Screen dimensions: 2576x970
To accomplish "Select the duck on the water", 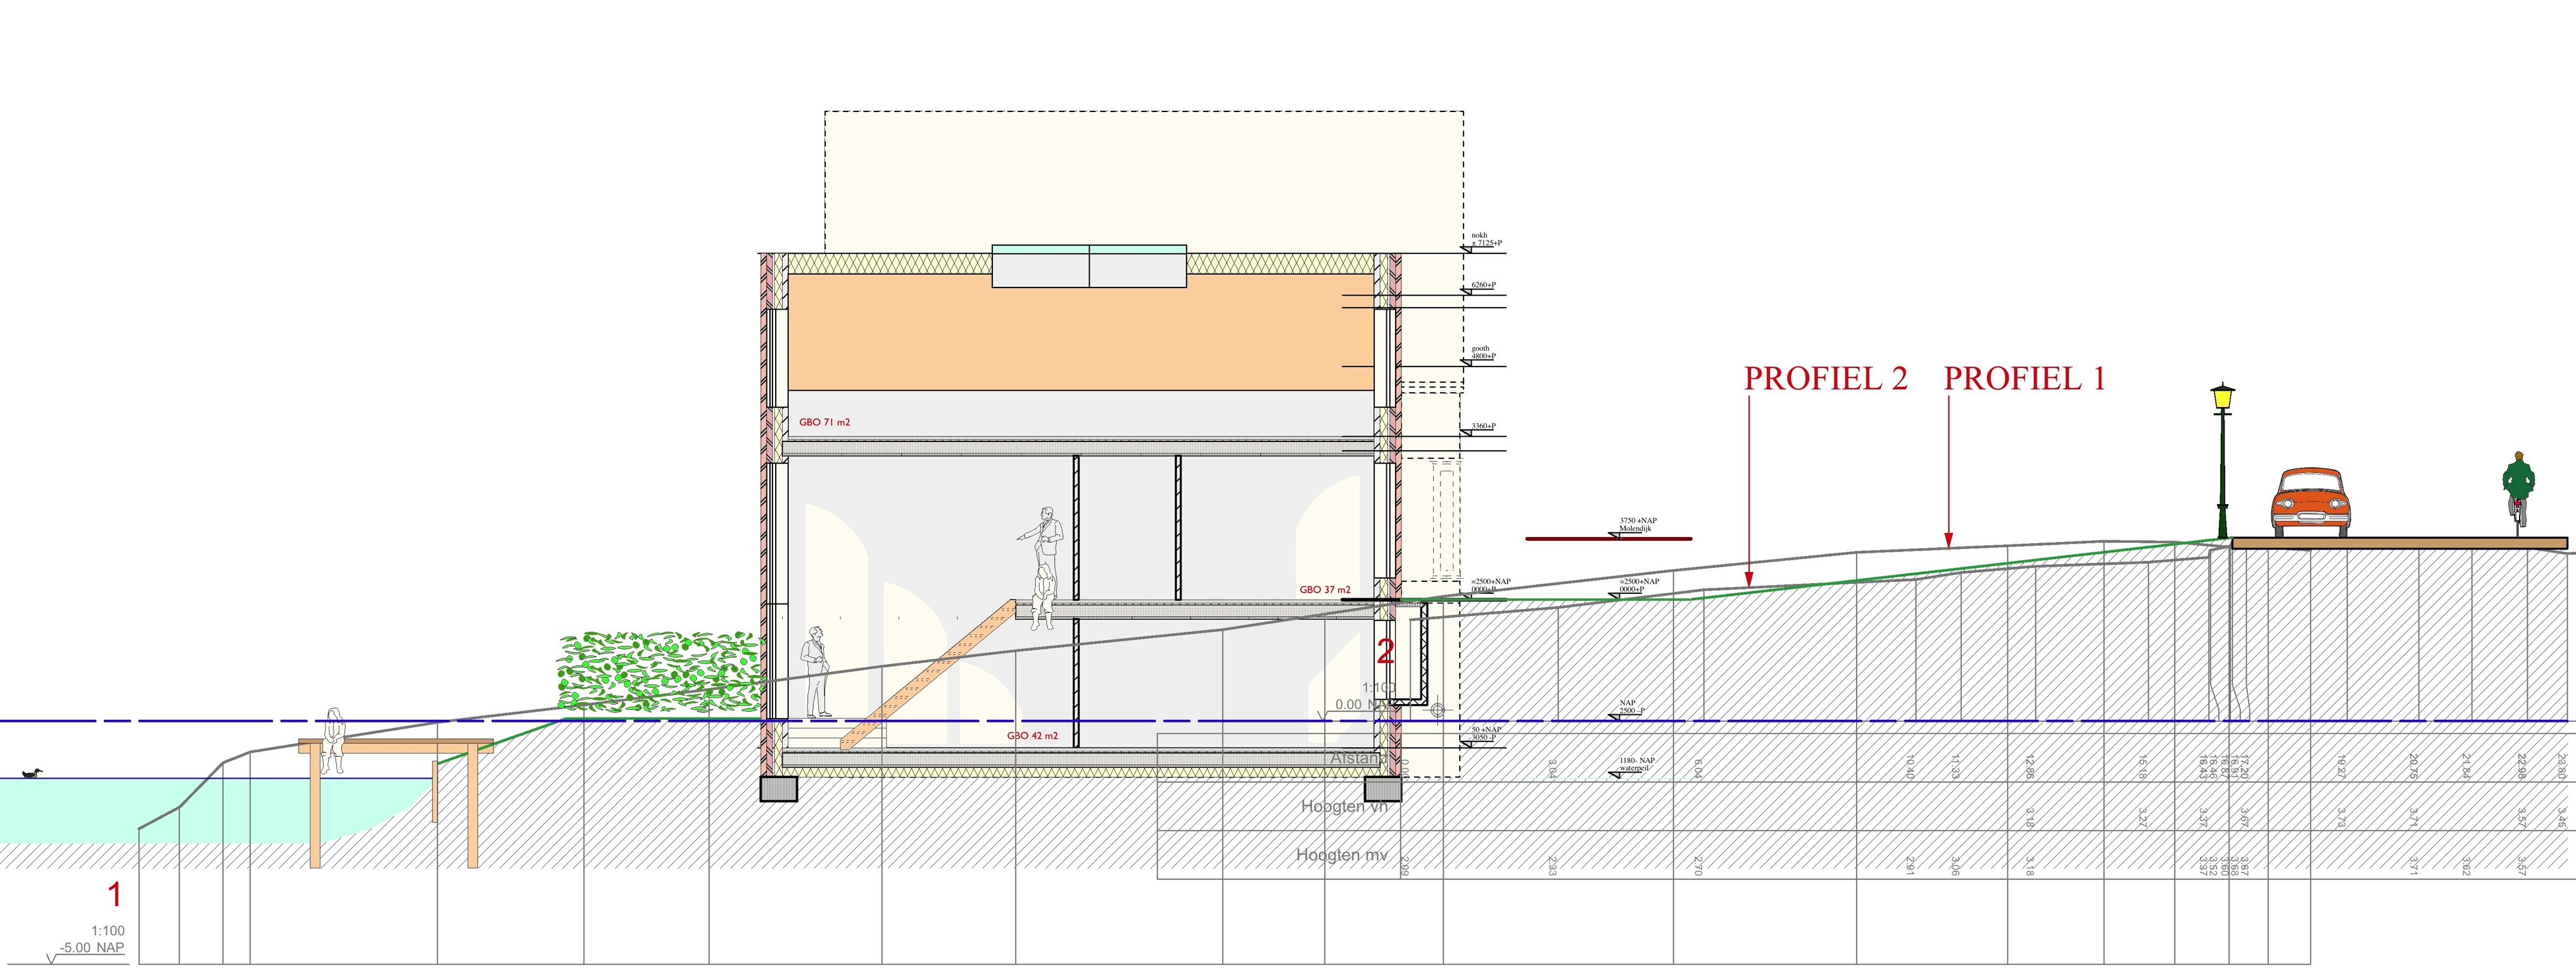I will coord(33,773).
